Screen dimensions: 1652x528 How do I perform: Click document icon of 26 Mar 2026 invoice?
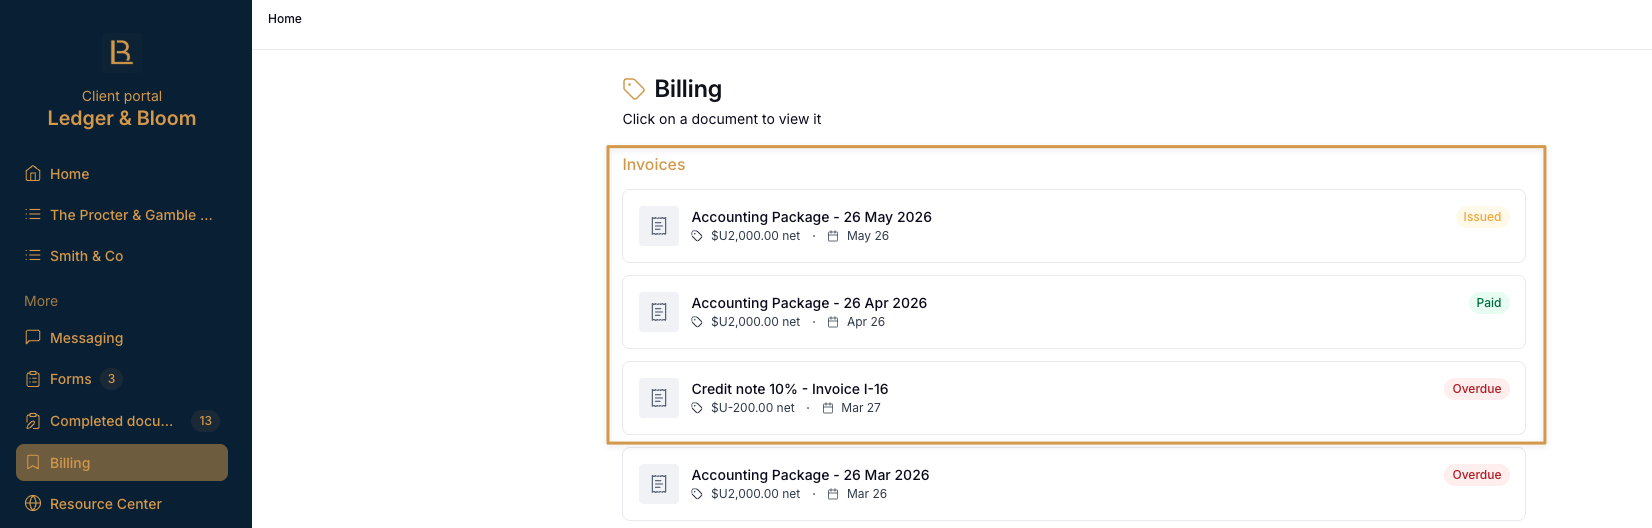coord(659,484)
